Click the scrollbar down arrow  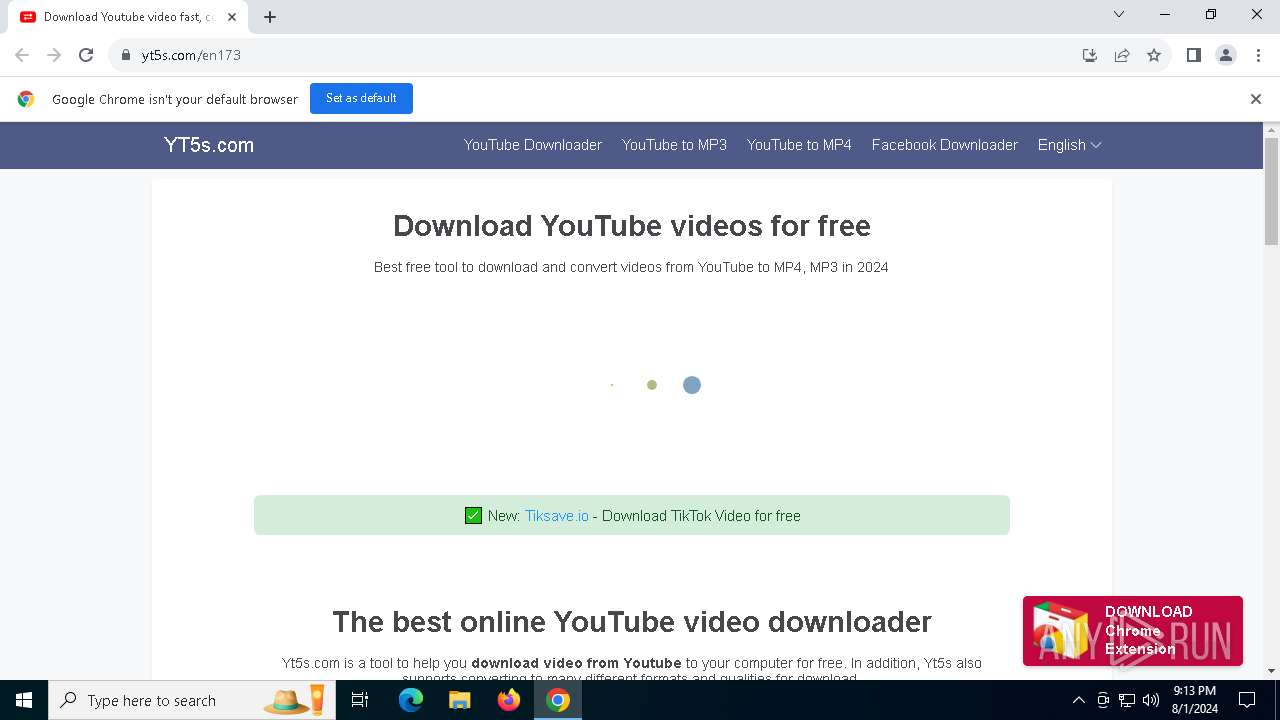point(1271,671)
